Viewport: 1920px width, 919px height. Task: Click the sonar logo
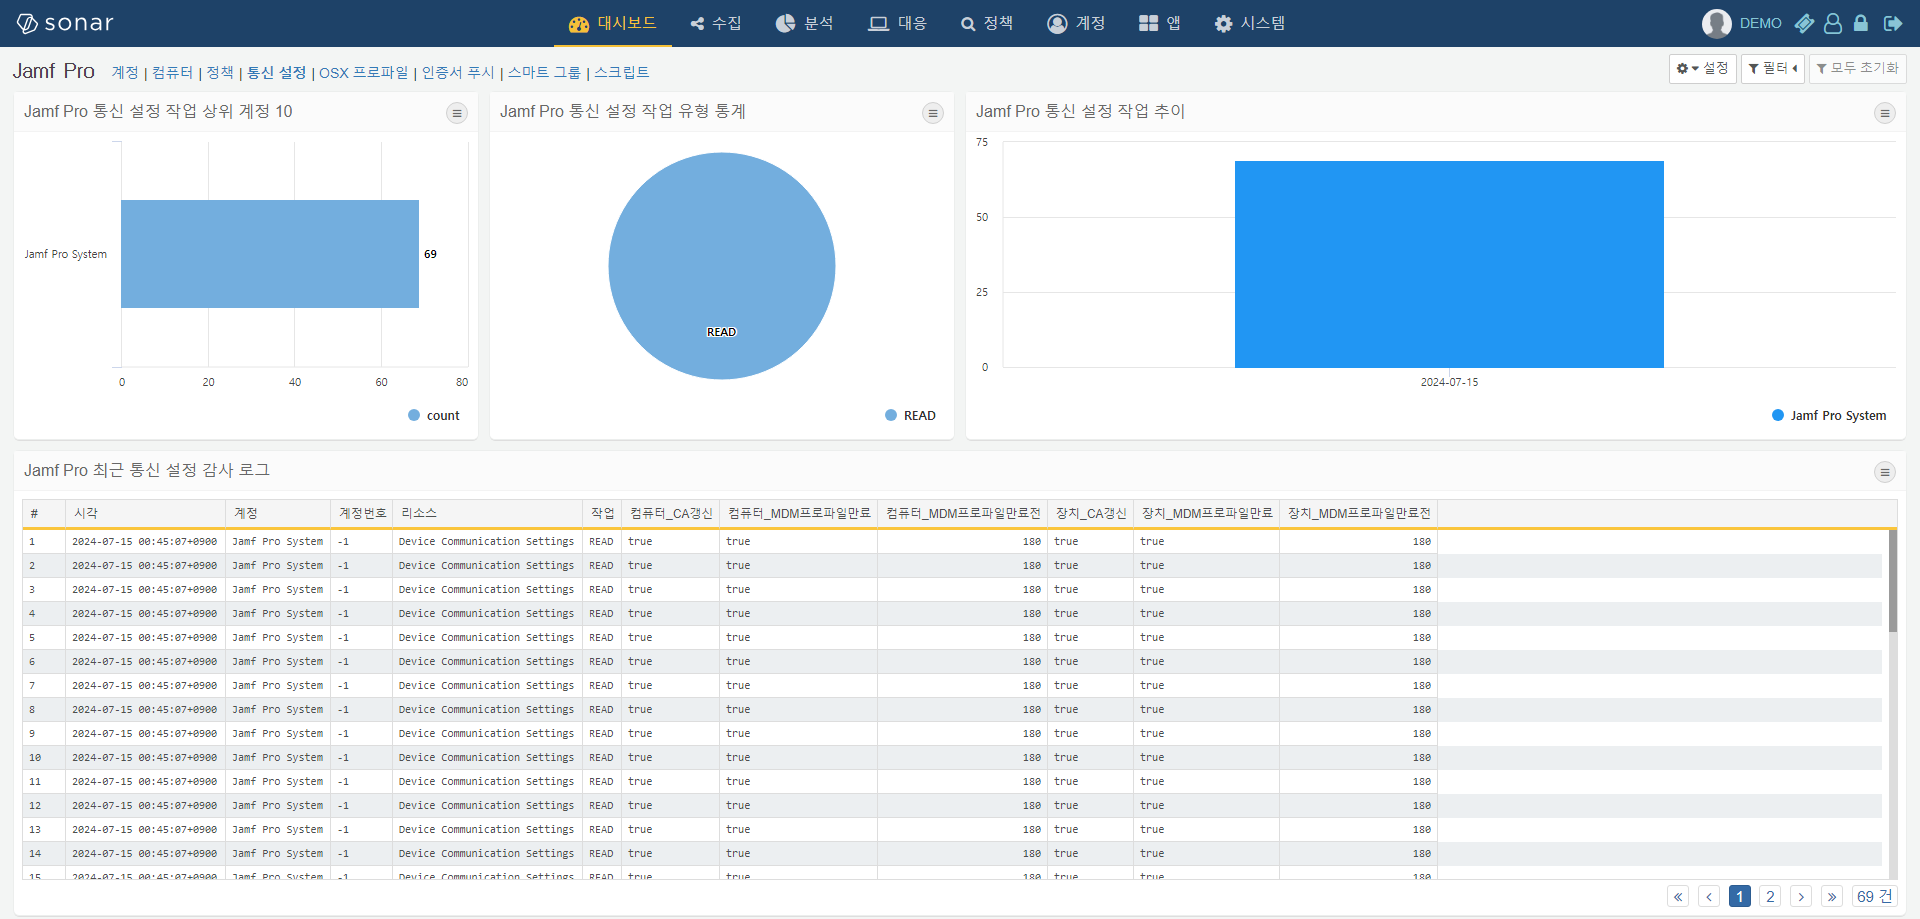65,23
